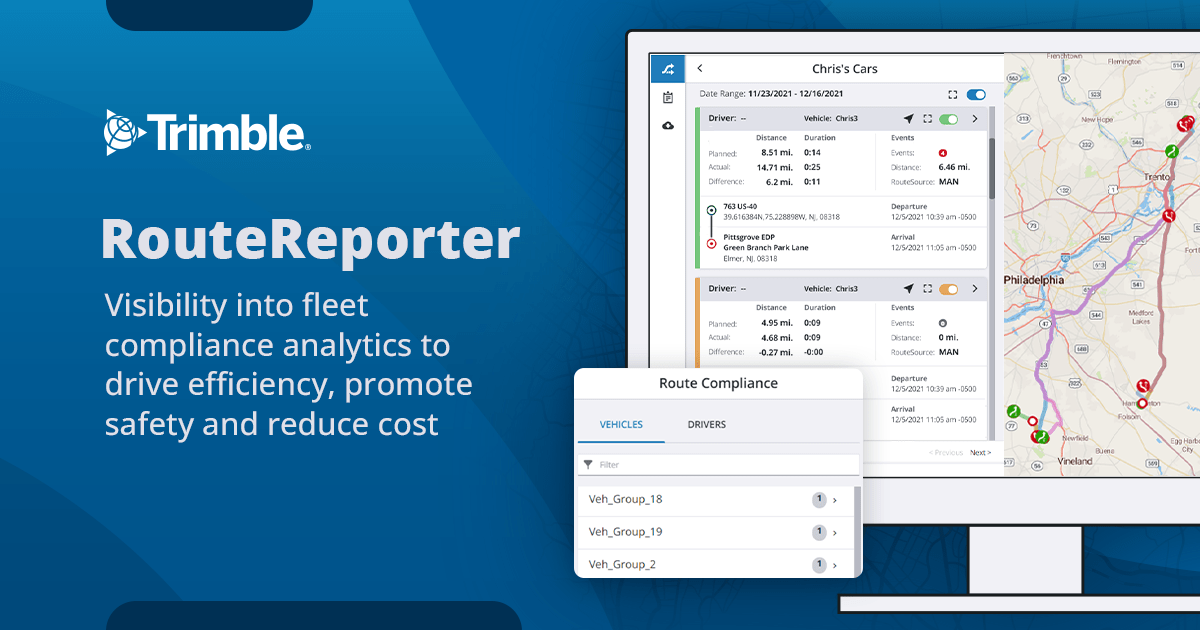Switch to the DRIVERS tab
1200x630 pixels.
pos(706,424)
